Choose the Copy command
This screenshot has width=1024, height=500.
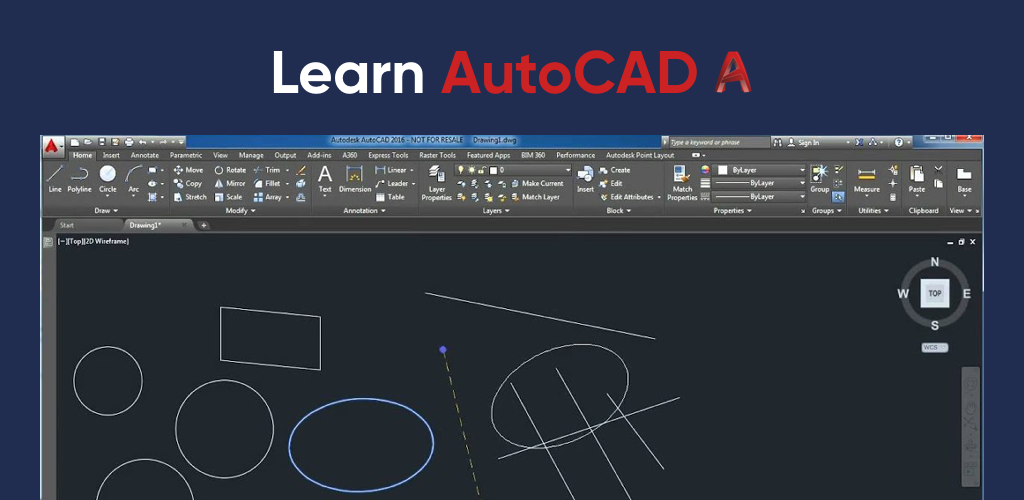coord(187,183)
